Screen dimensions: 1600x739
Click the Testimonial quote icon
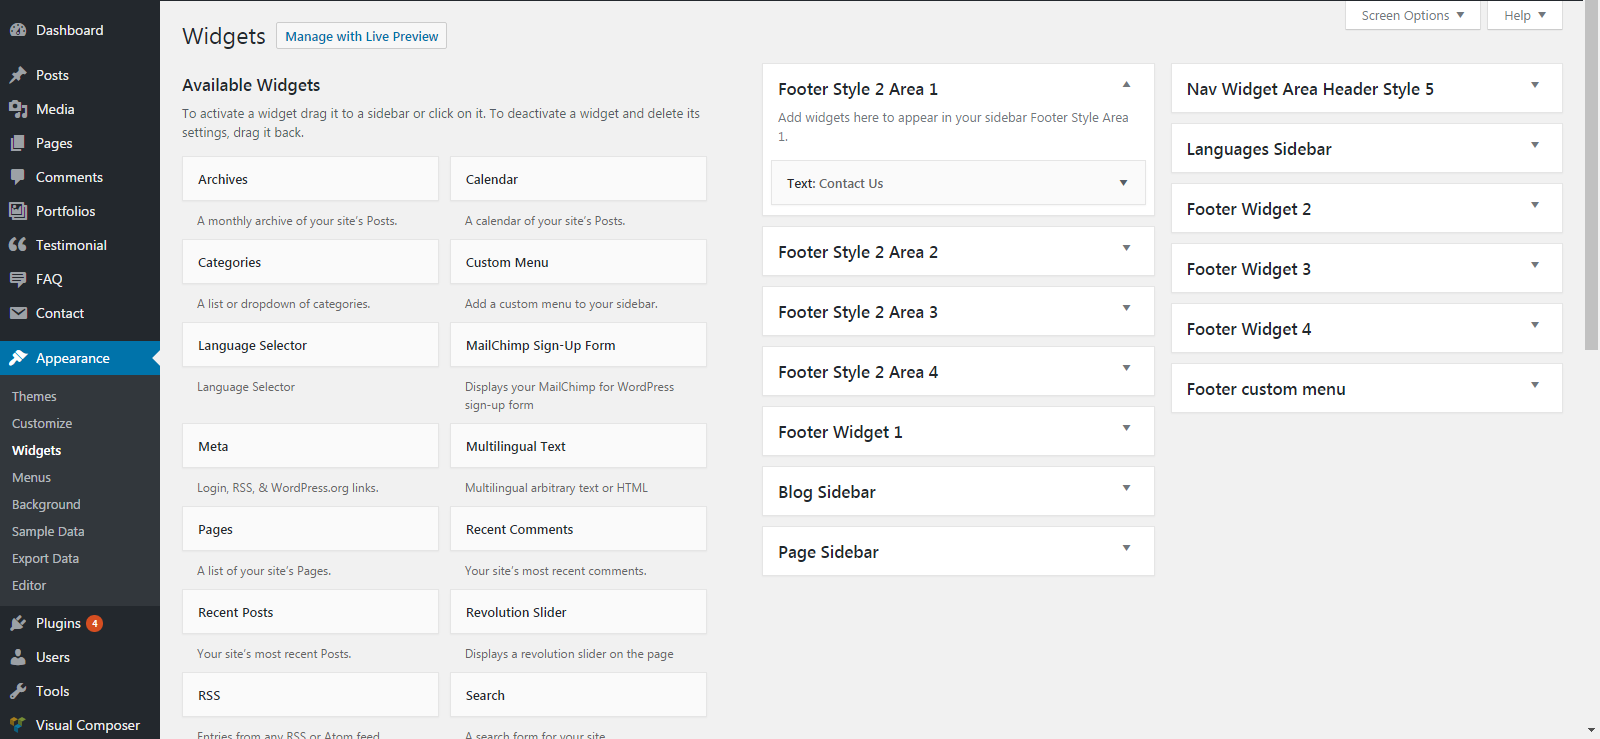pyautogui.click(x=18, y=245)
